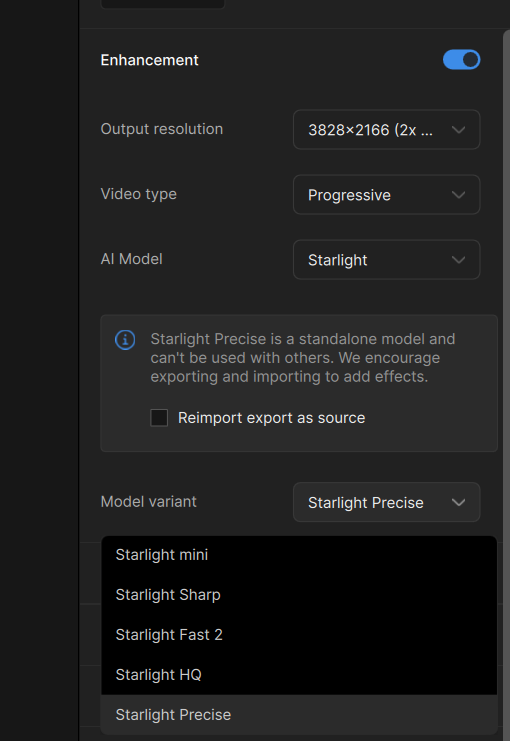The image size is (510, 741).
Task: Toggle the Enhancement switch off
Action: 461,60
